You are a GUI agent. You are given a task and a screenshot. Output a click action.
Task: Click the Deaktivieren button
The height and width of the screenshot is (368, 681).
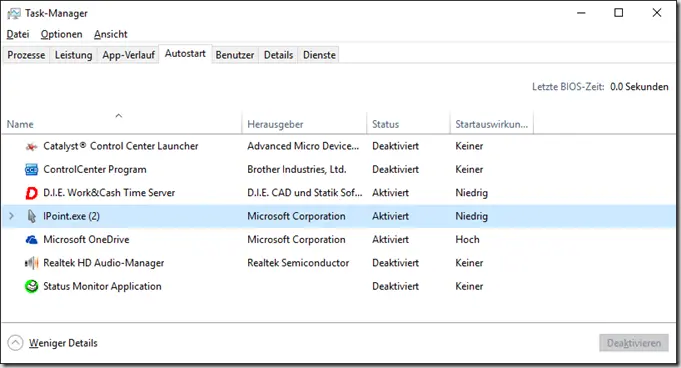coord(634,343)
